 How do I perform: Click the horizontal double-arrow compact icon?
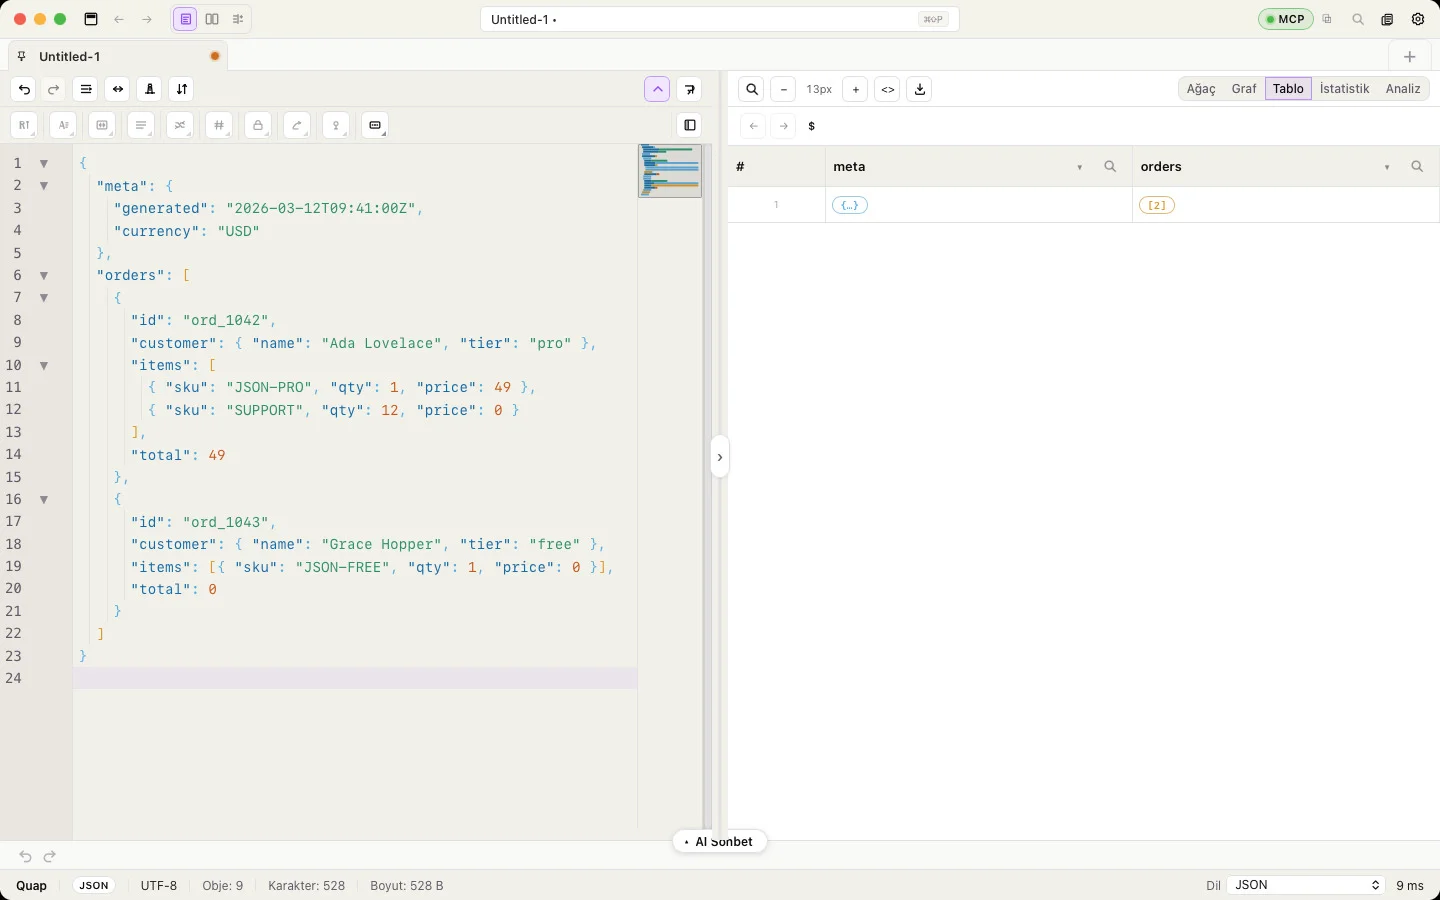(x=118, y=89)
